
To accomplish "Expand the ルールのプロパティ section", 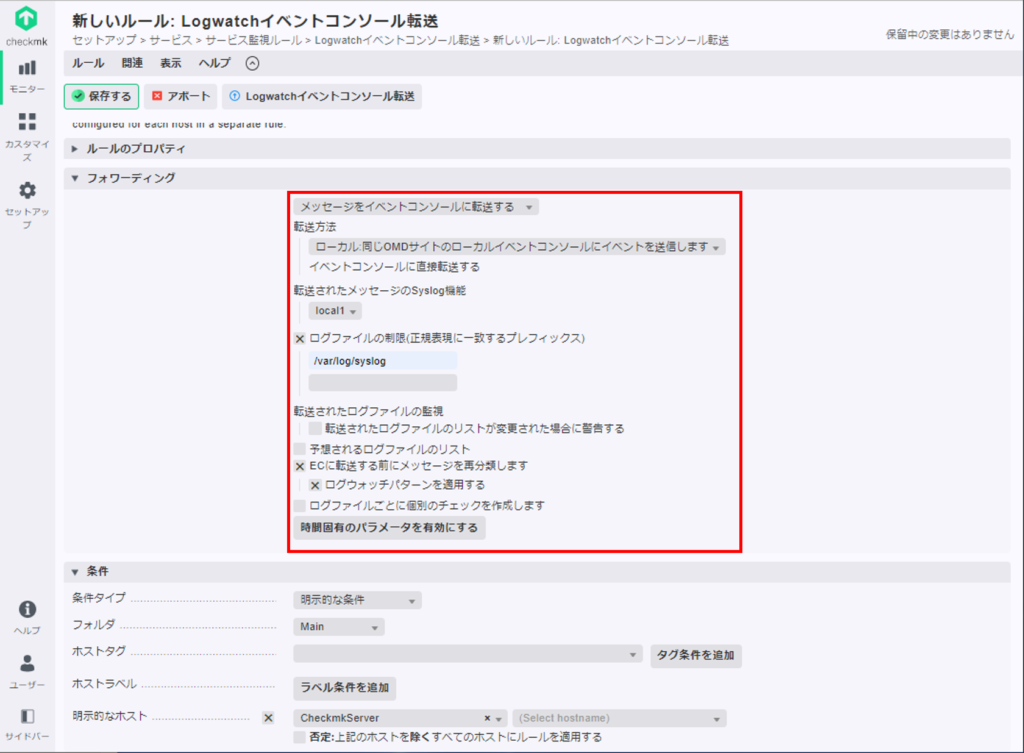I will (x=537, y=149).
